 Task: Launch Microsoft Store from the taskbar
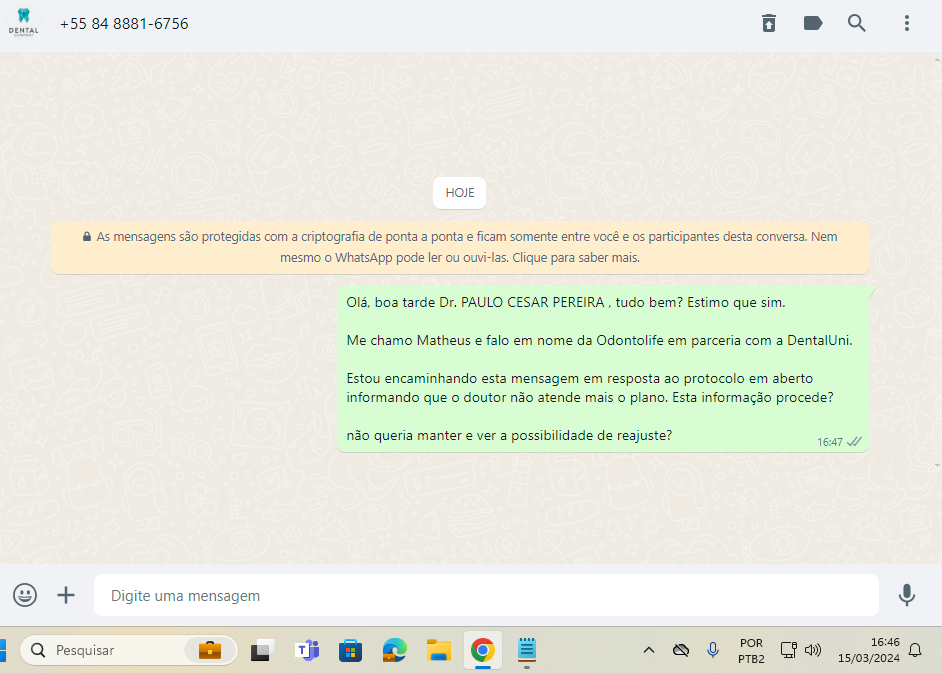tap(350, 650)
